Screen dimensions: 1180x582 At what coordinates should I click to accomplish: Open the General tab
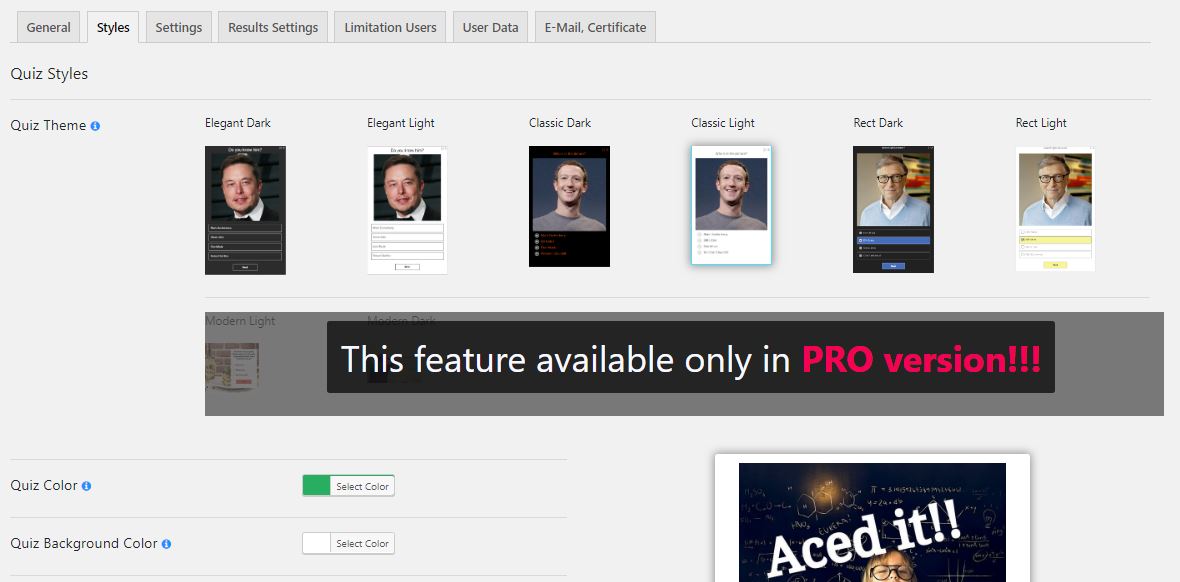(48, 27)
